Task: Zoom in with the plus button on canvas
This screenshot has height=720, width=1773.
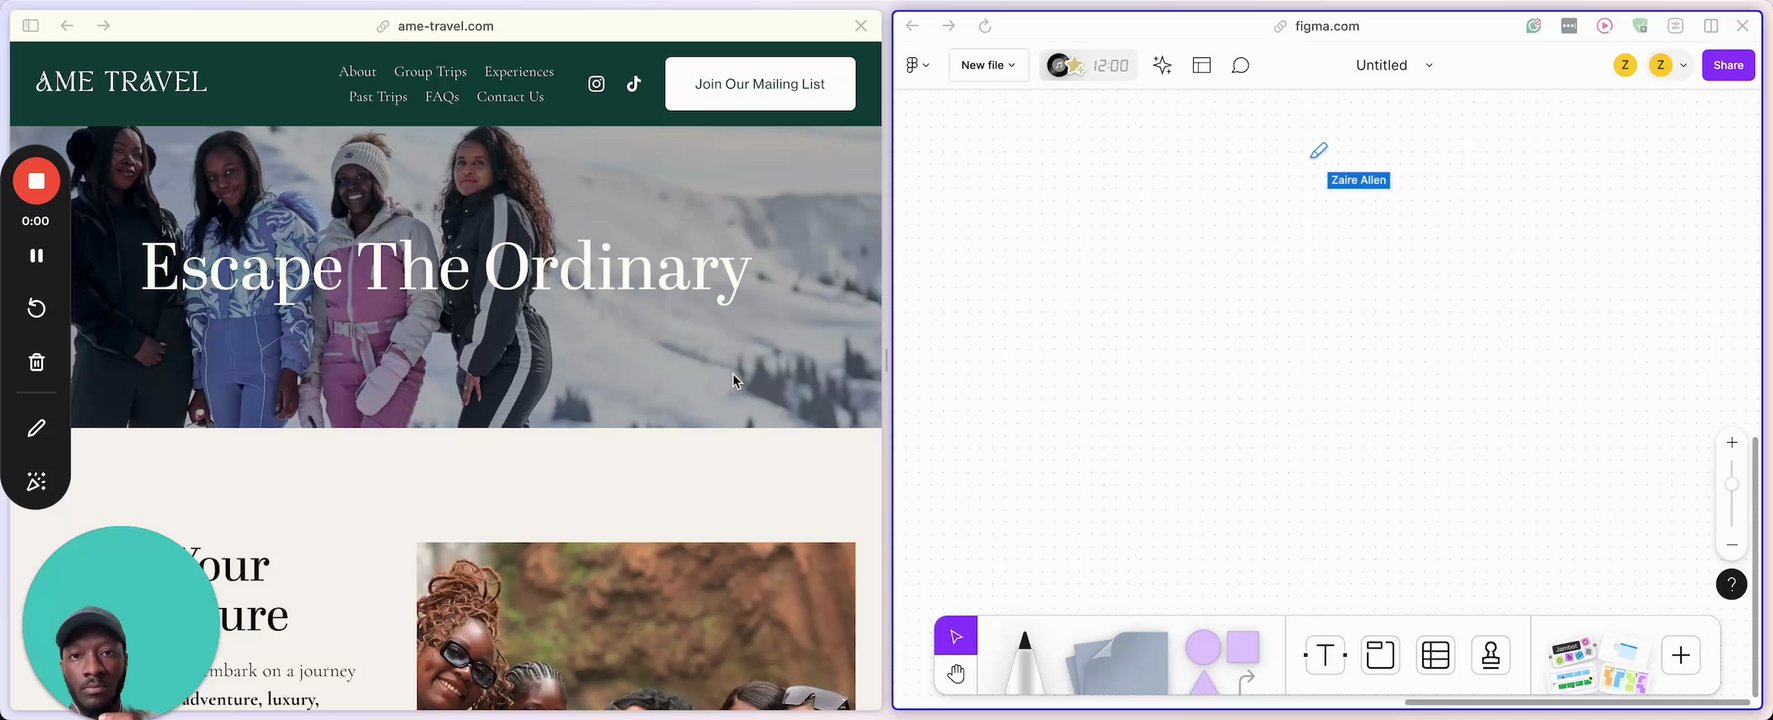Action: coord(1732,443)
